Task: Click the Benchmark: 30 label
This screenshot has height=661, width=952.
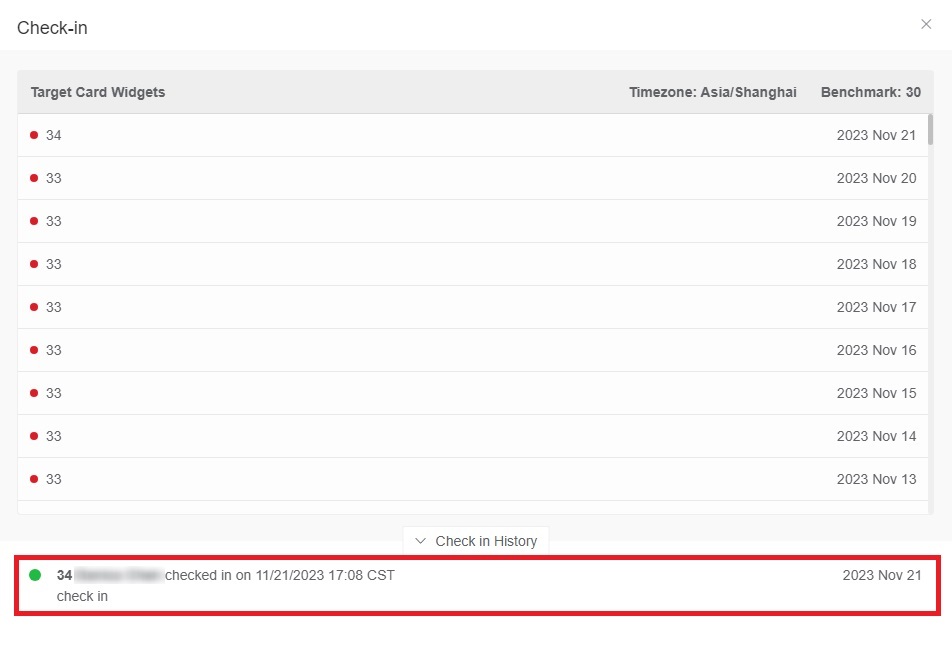Action: tap(870, 92)
